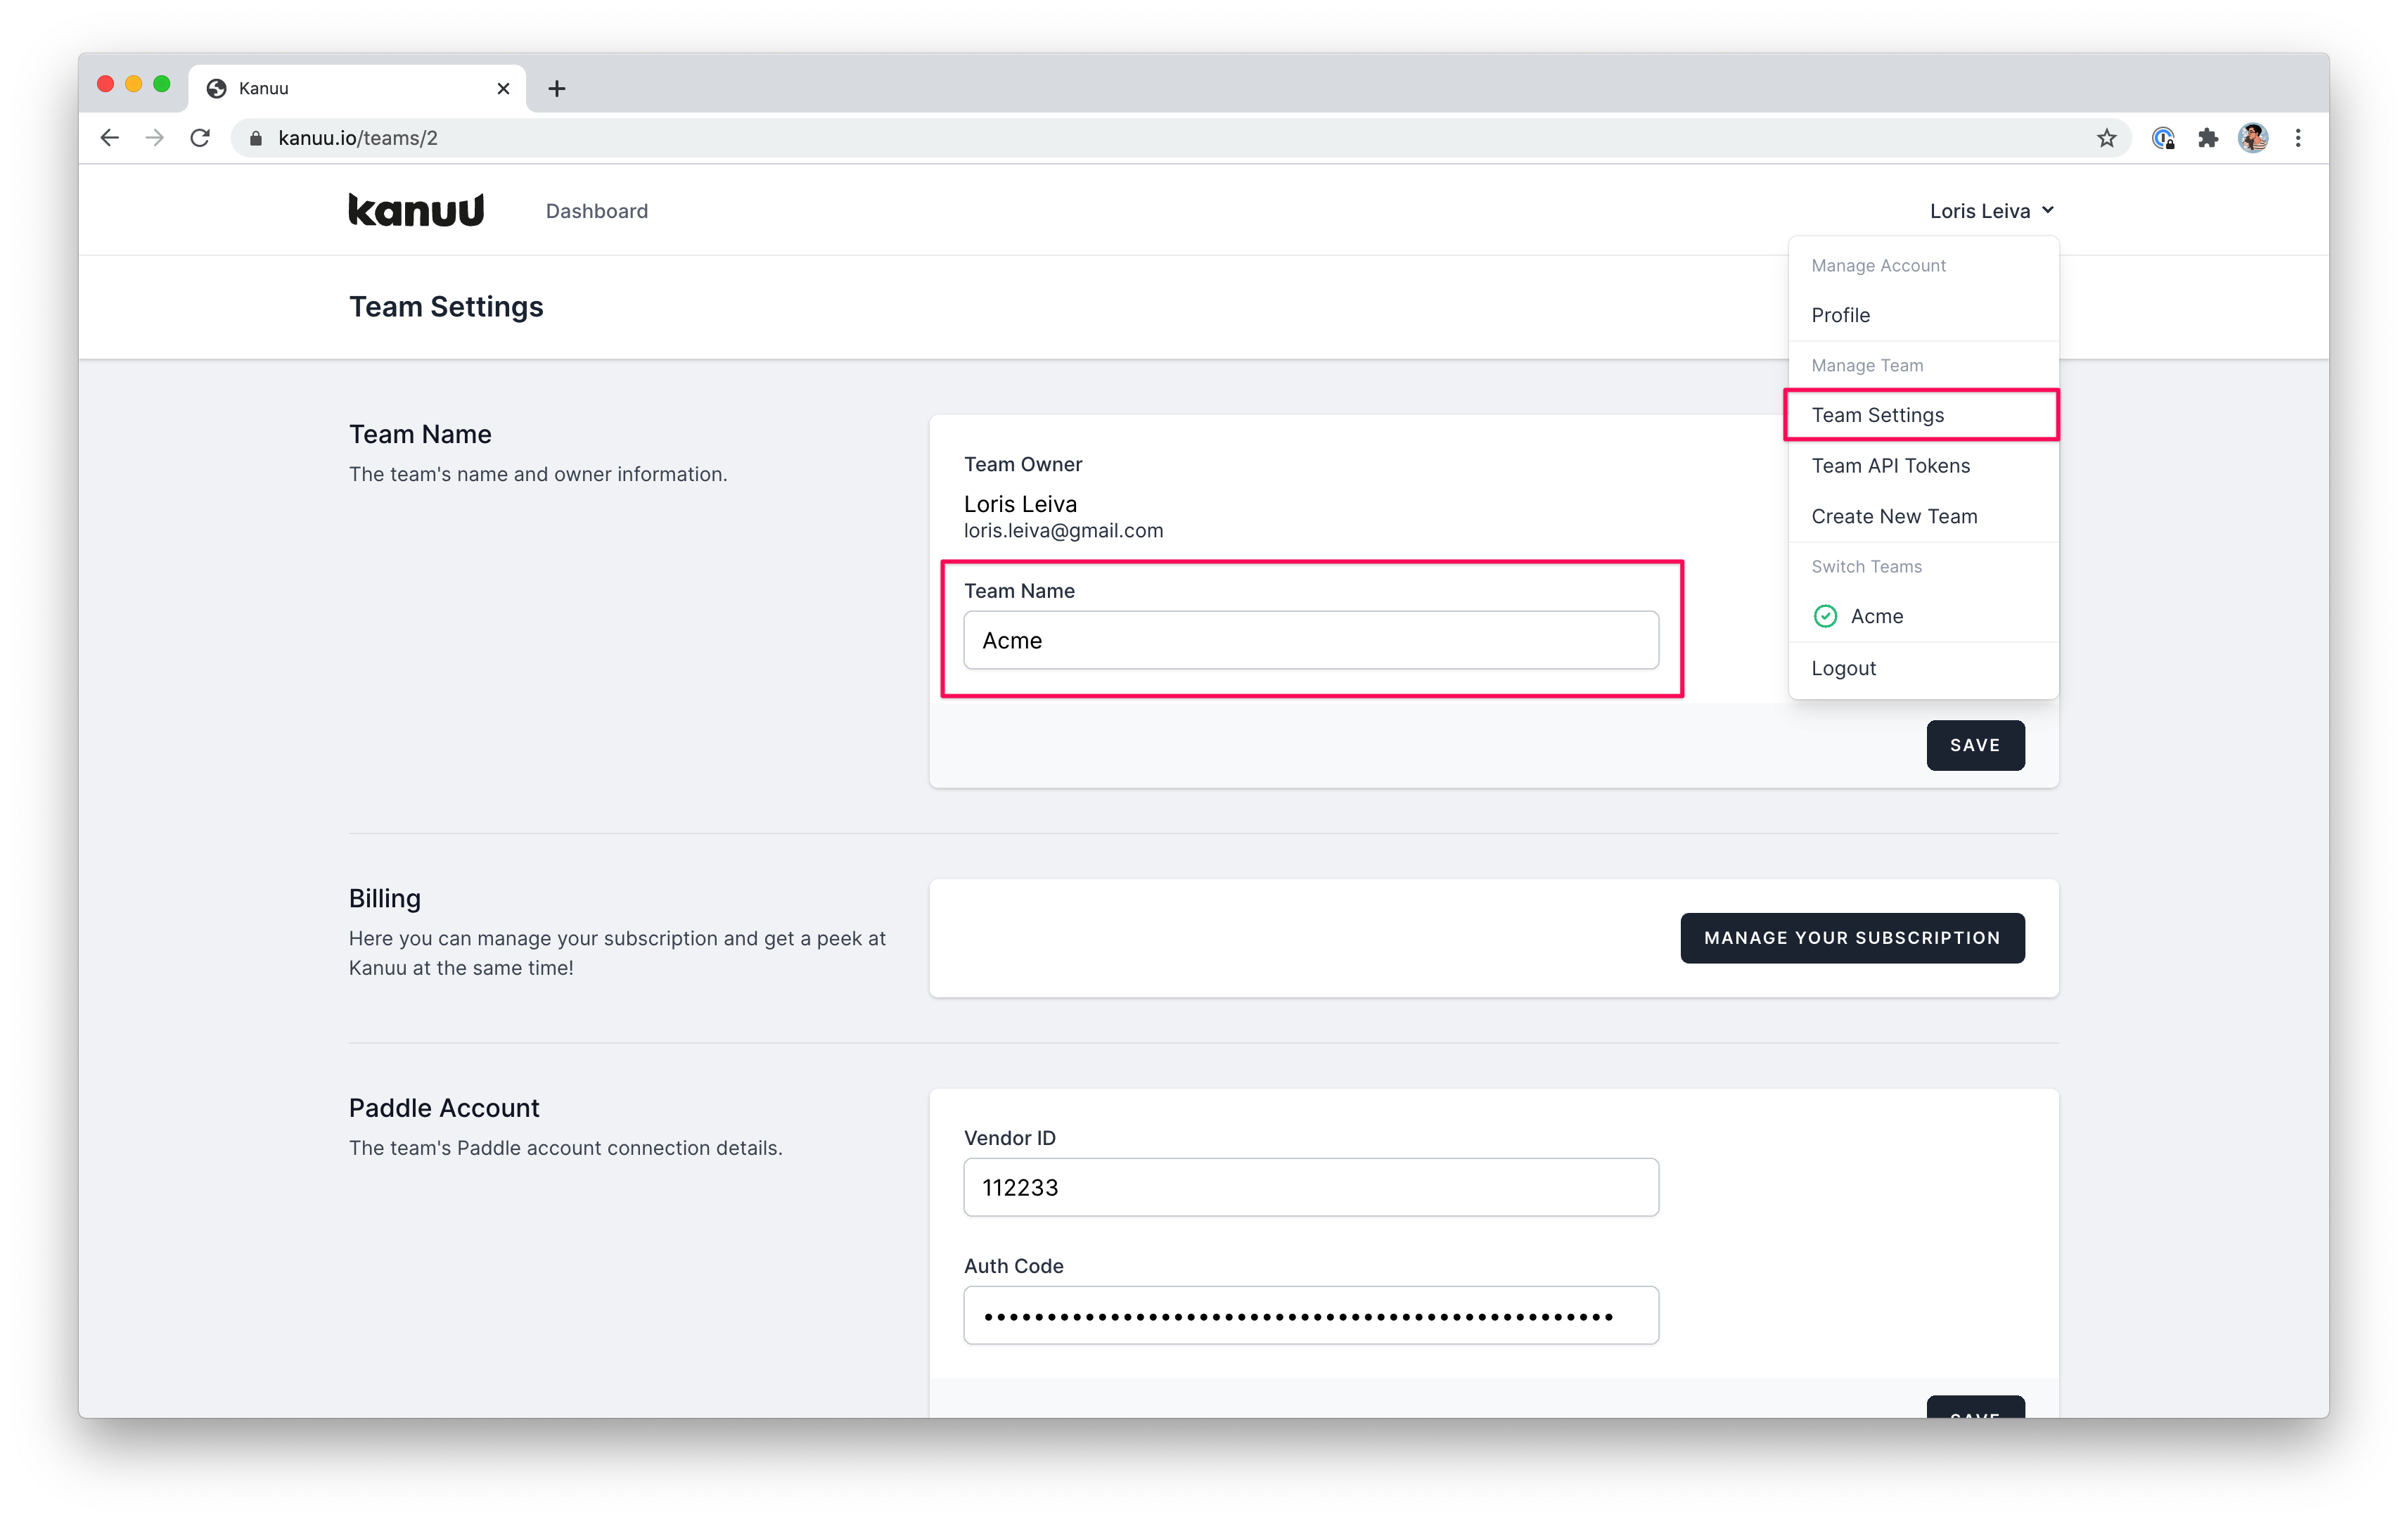
Task: Click the Auth Code password field
Action: pyautogui.click(x=1311, y=1315)
